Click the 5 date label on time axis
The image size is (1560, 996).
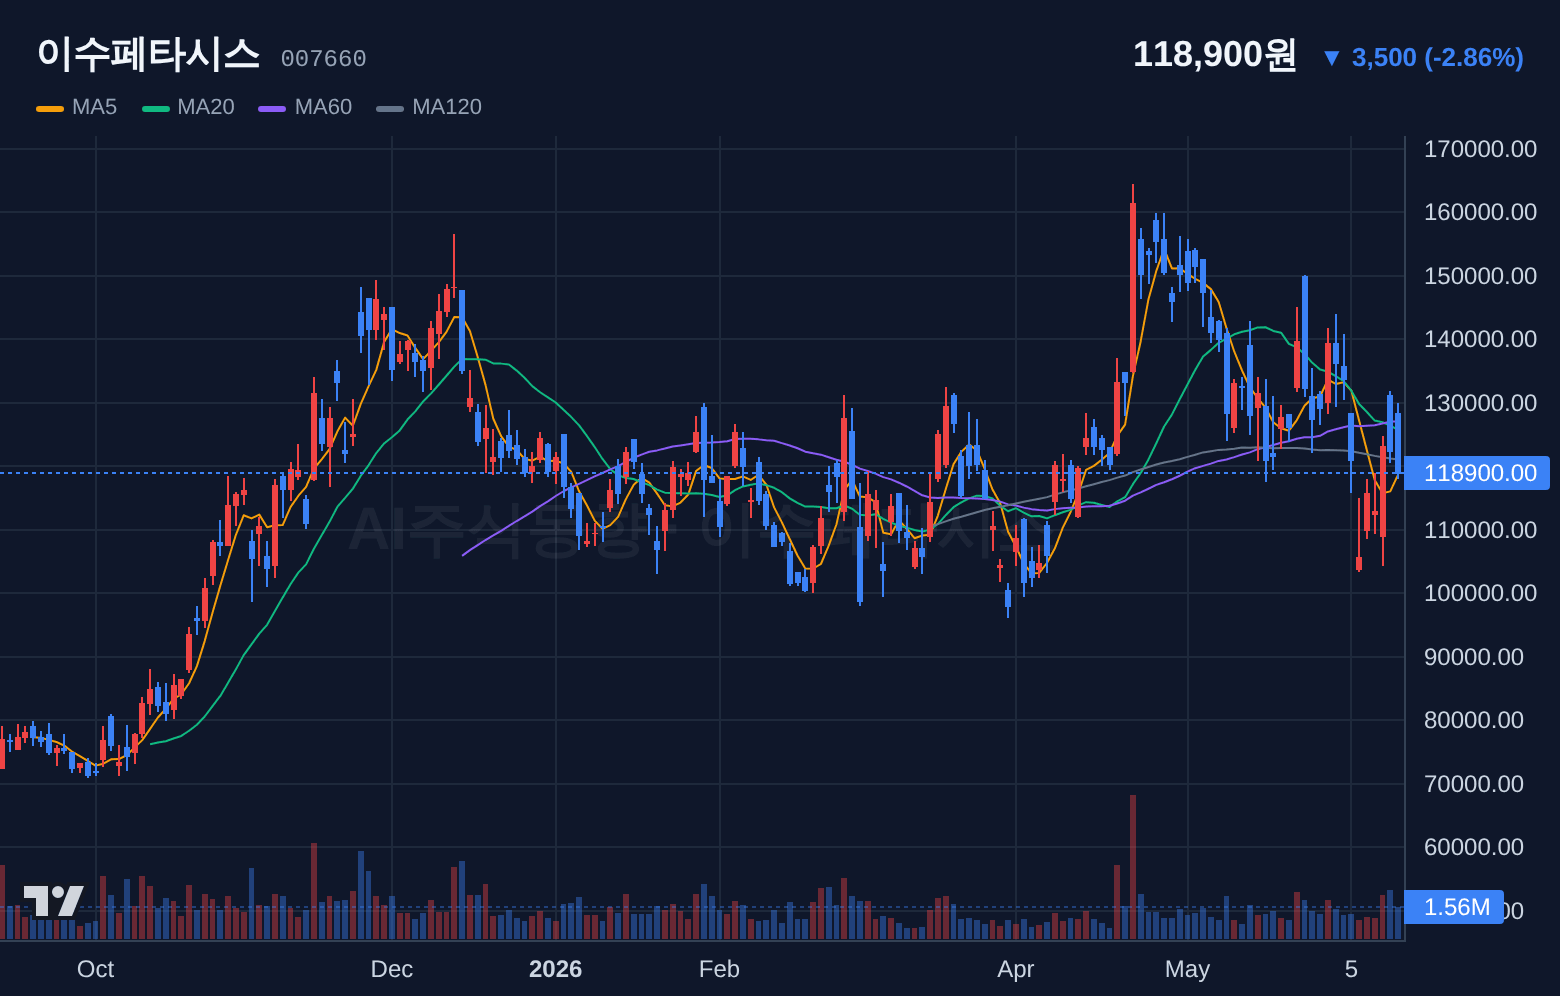click(1351, 969)
